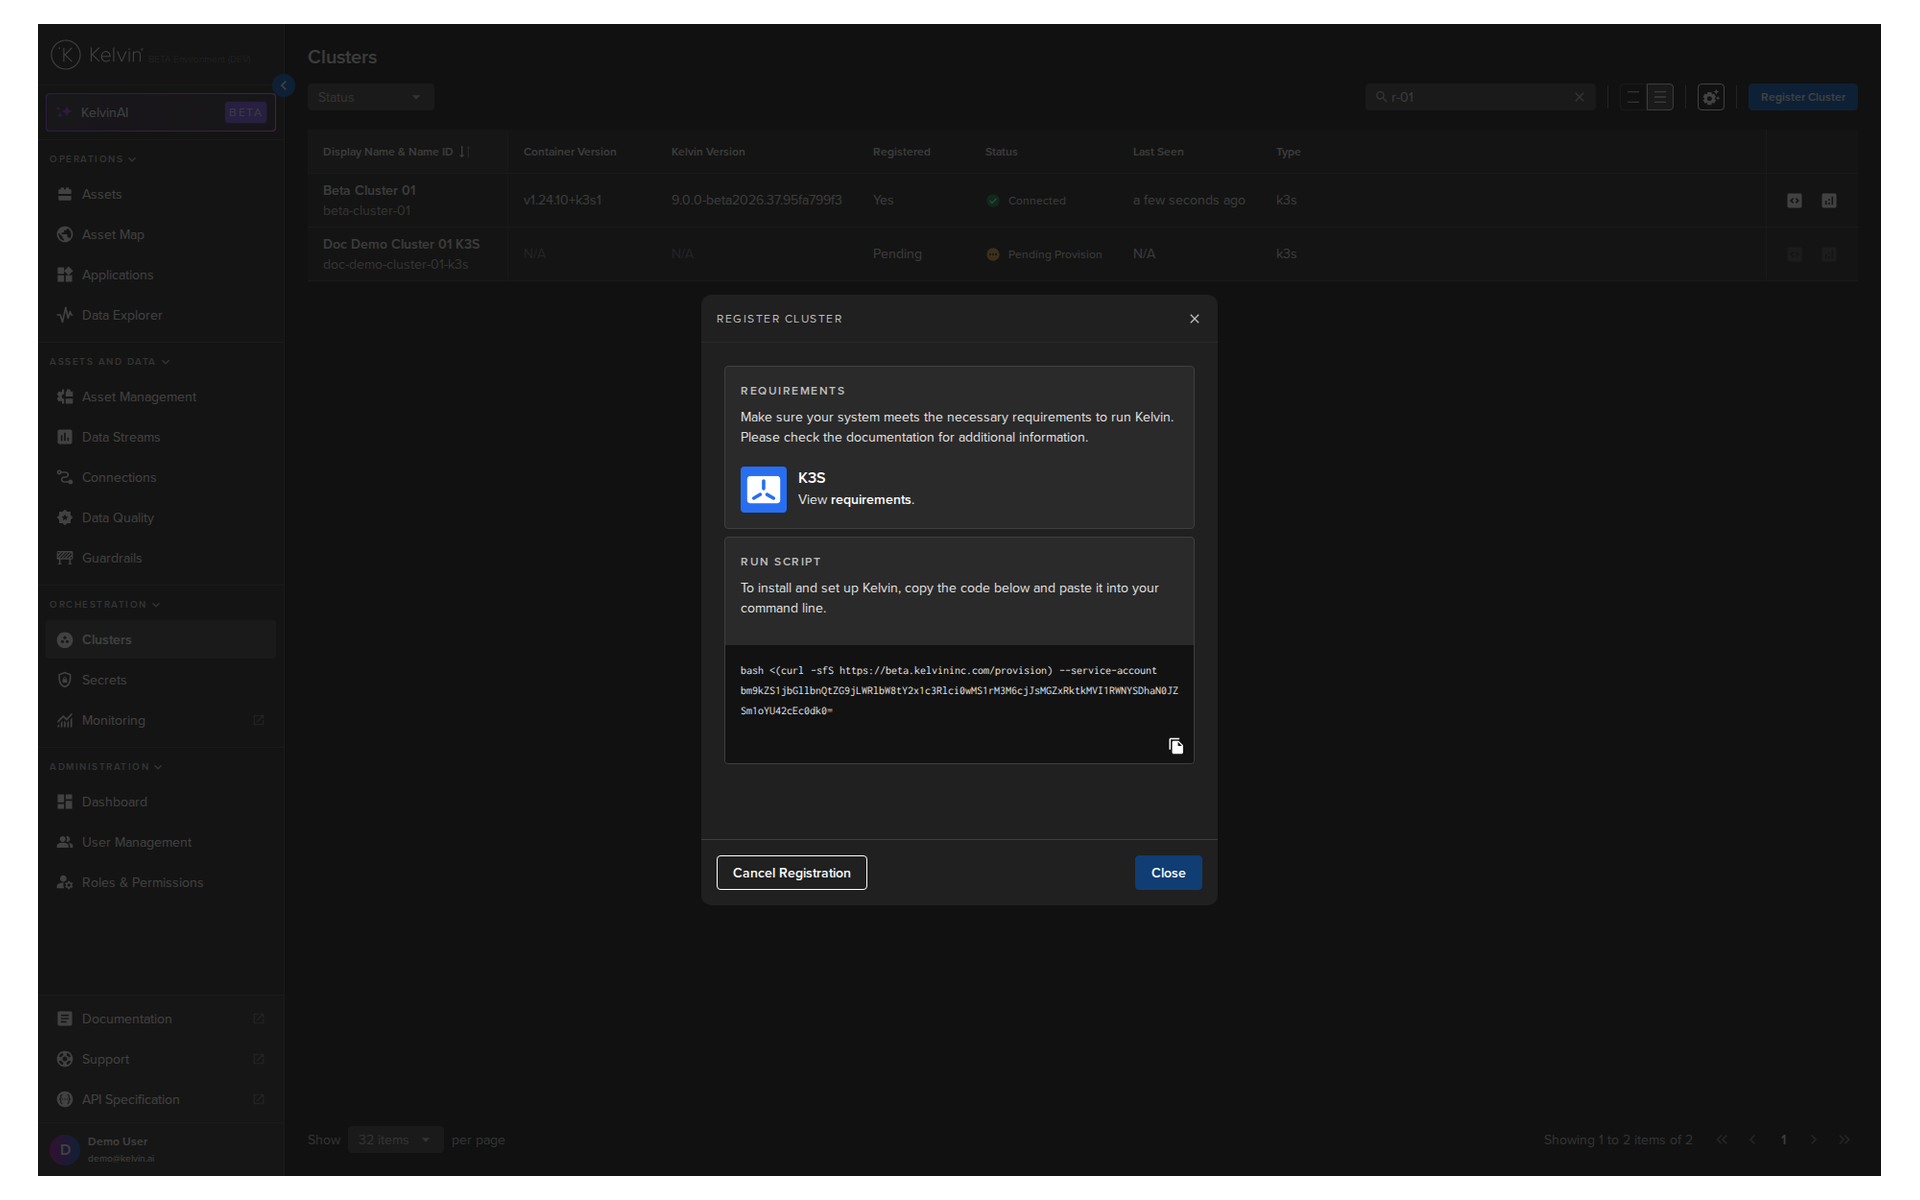Screen dimensions: 1920x1200
Task: Clear the cluster search field
Action: [1579, 97]
